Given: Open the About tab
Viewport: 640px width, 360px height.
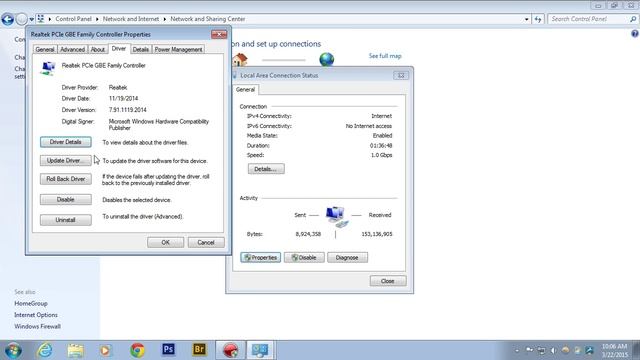Looking at the screenshot, I should (98, 49).
